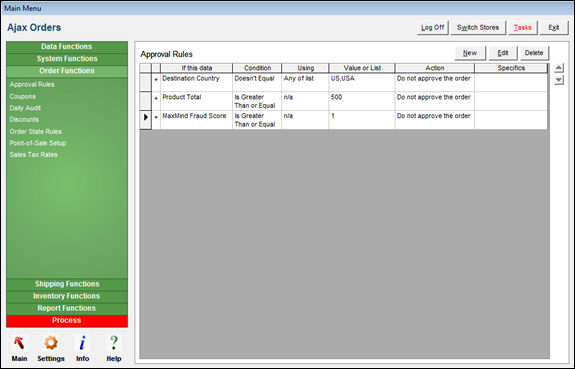Click the New rule button
Viewport: 575px width, 369px height.
470,53
